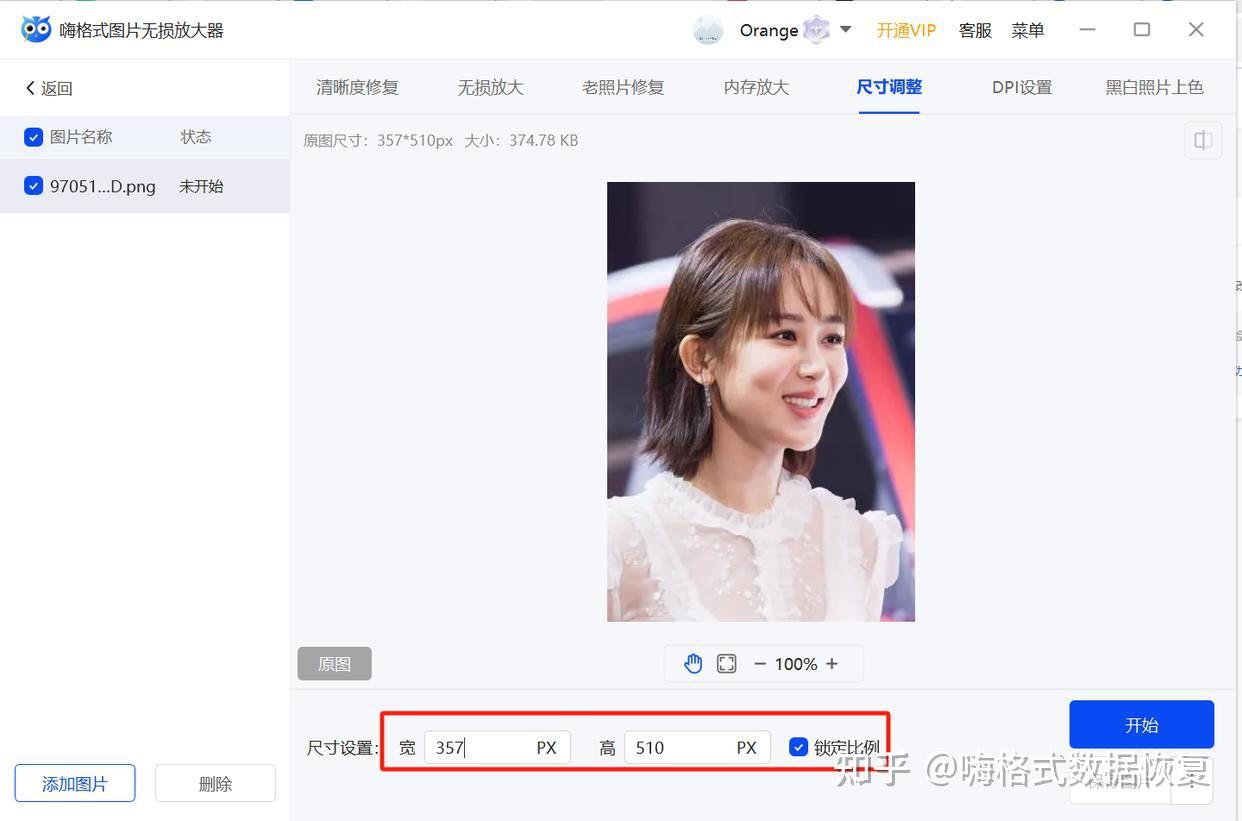The height and width of the screenshot is (821, 1242).
Task: Click the zoom-out minus icon
Action: [759, 663]
